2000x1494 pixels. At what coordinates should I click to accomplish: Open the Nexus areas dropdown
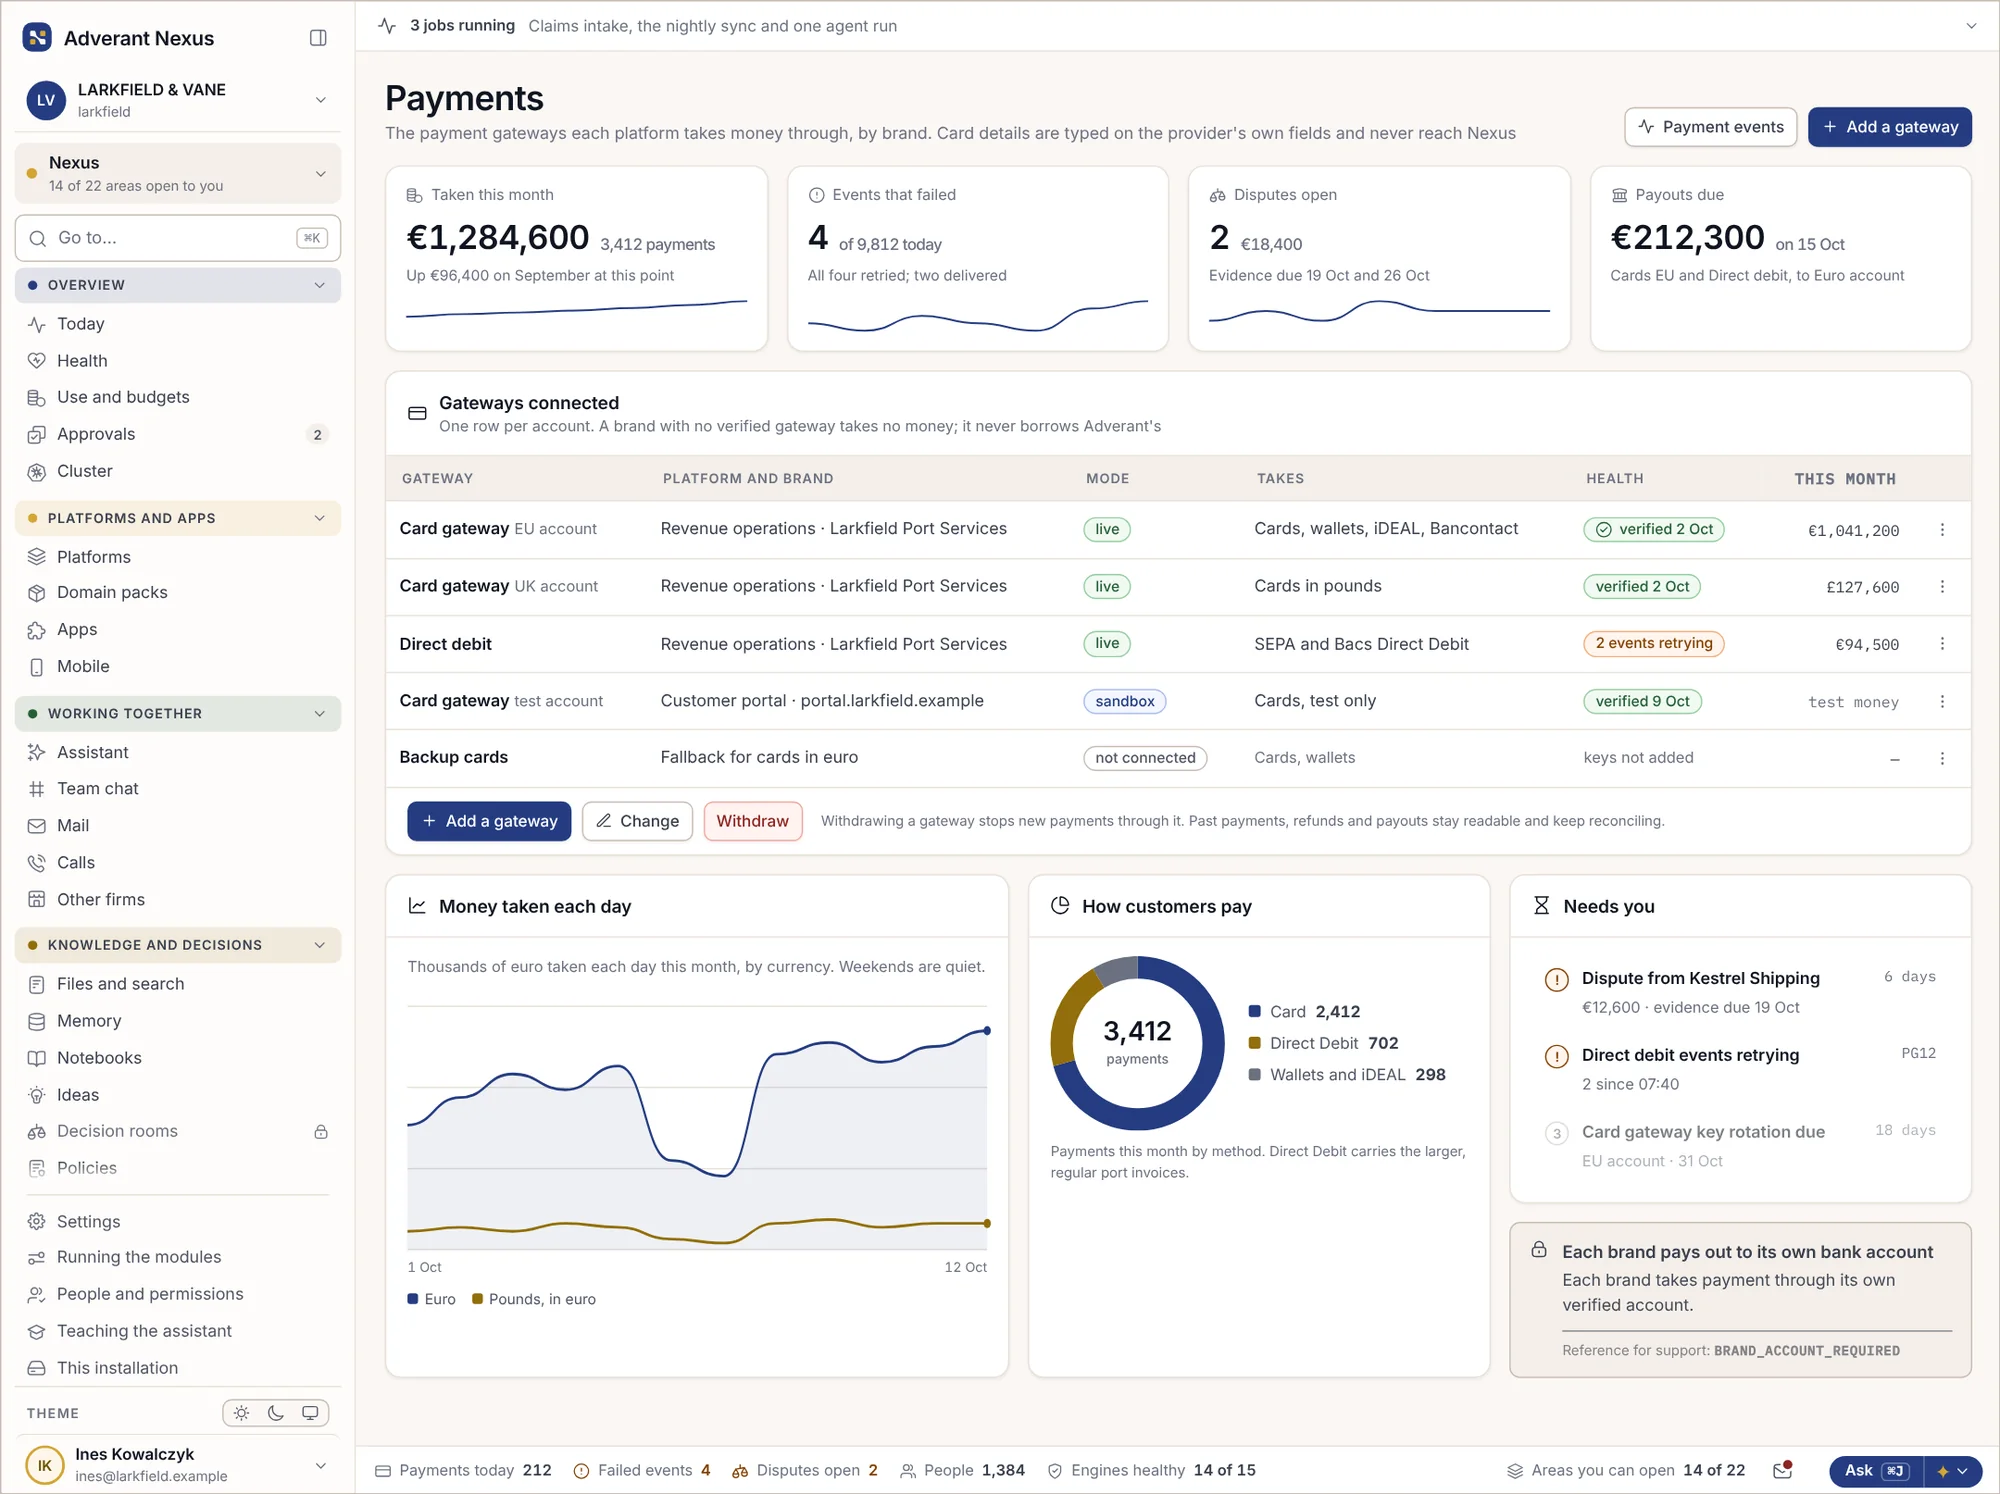tap(178, 173)
